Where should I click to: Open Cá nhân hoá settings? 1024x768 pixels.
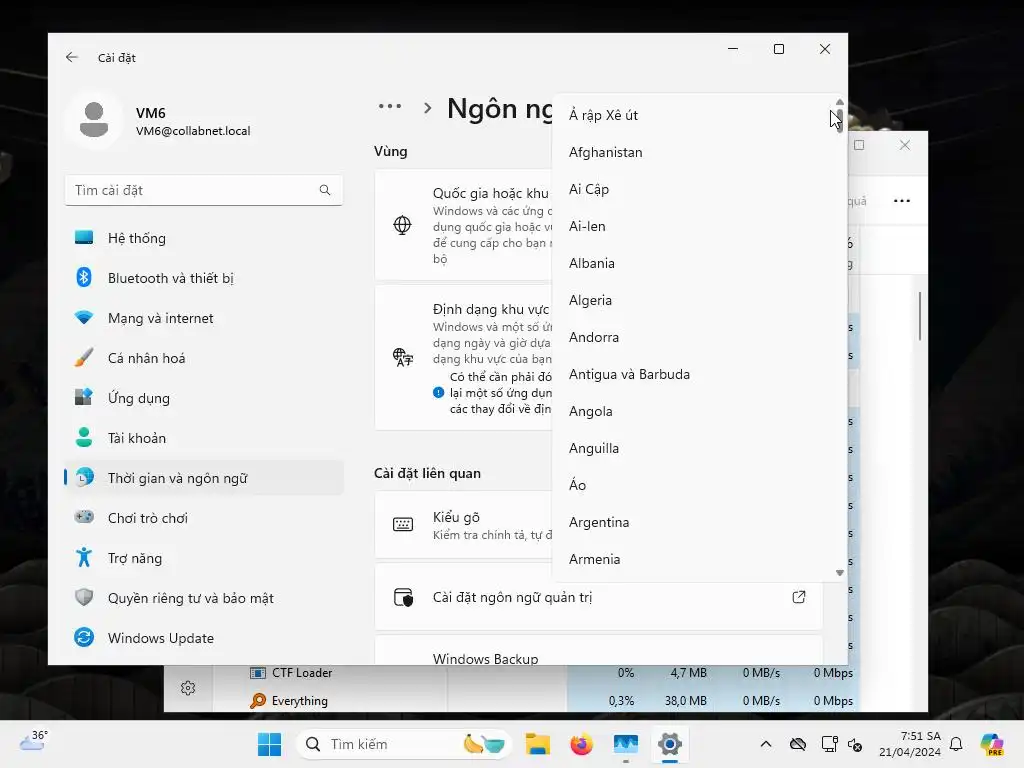click(204, 358)
